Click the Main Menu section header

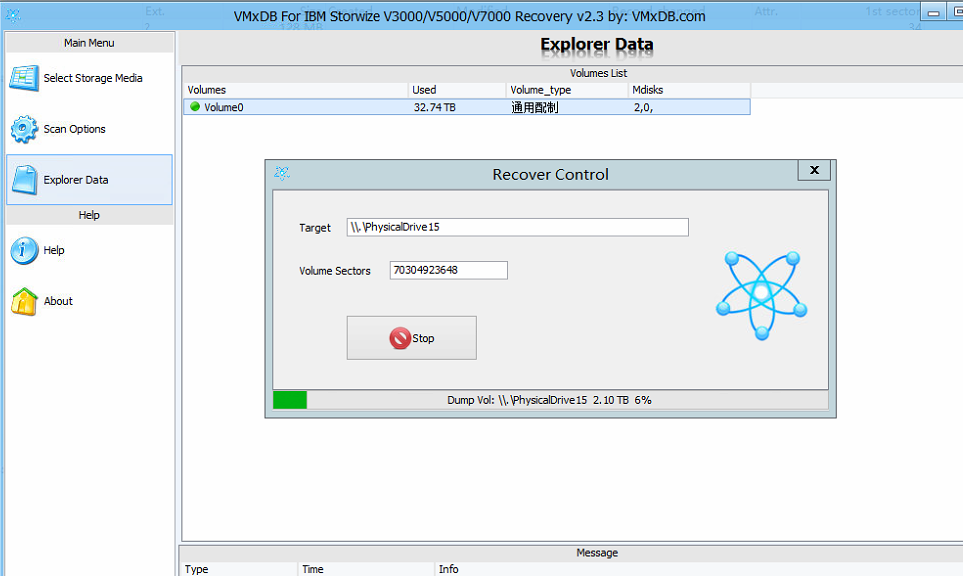[x=89, y=42]
